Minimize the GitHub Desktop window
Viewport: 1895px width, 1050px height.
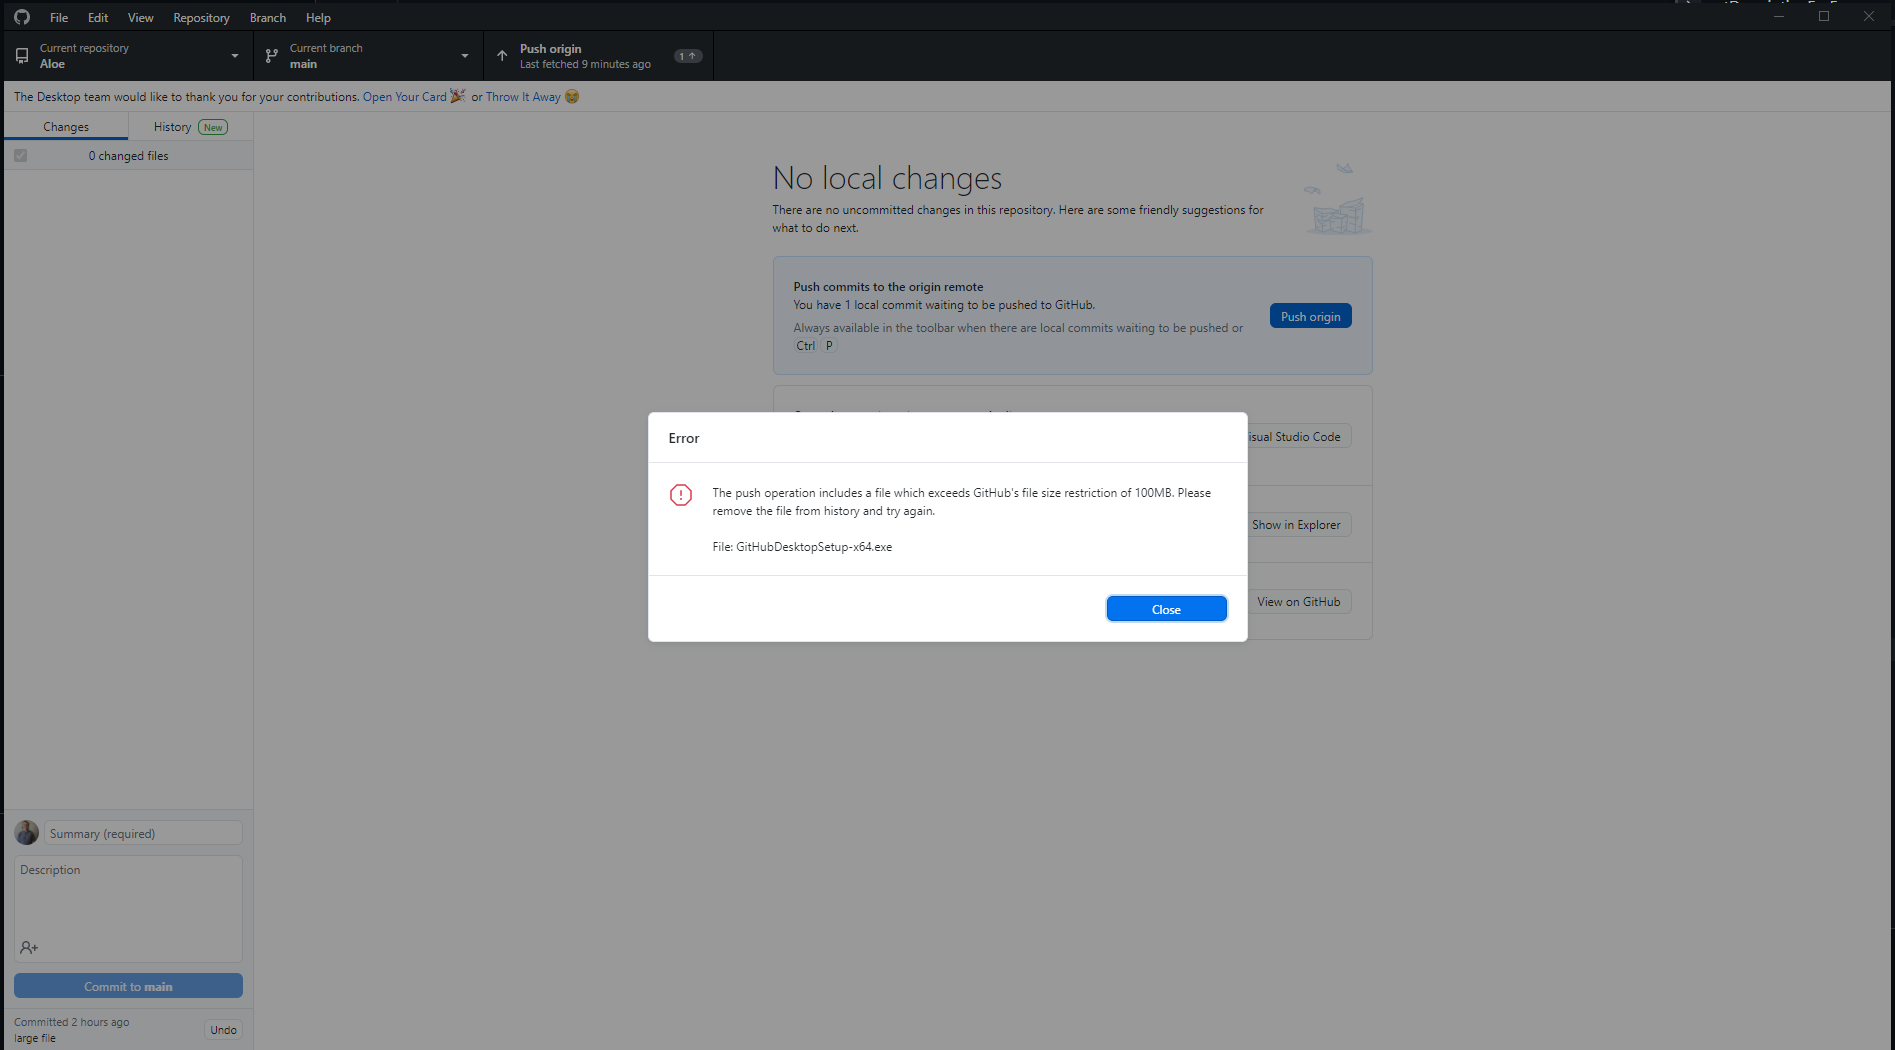click(x=1779, y=16)
